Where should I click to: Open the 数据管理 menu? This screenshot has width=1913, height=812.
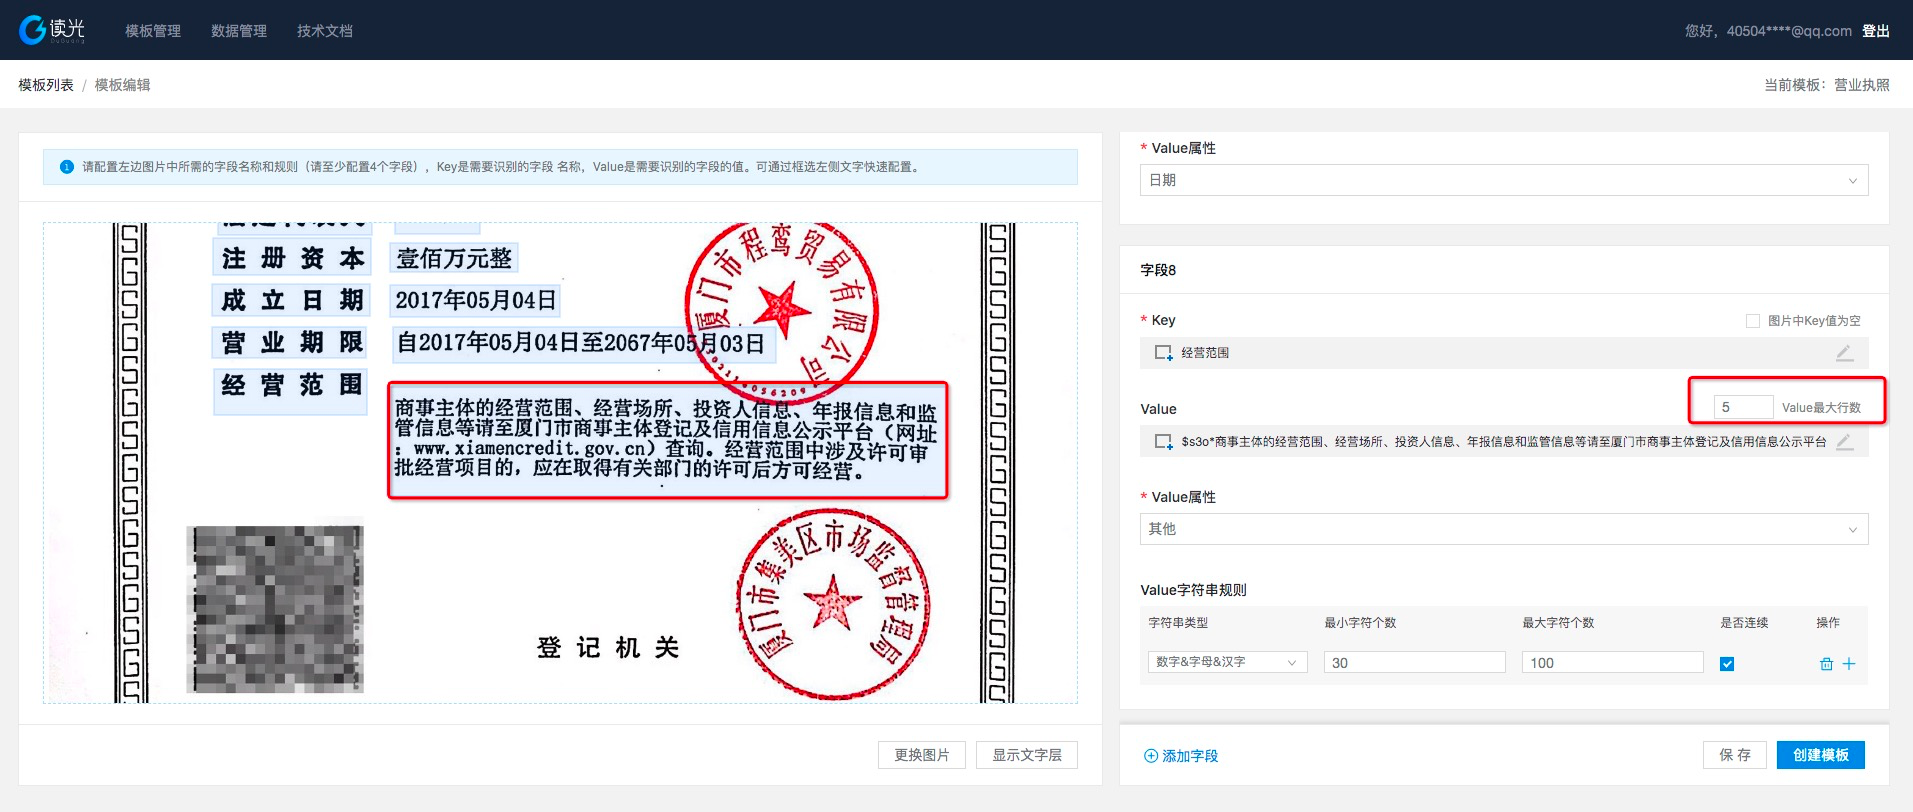pos(239,31)
